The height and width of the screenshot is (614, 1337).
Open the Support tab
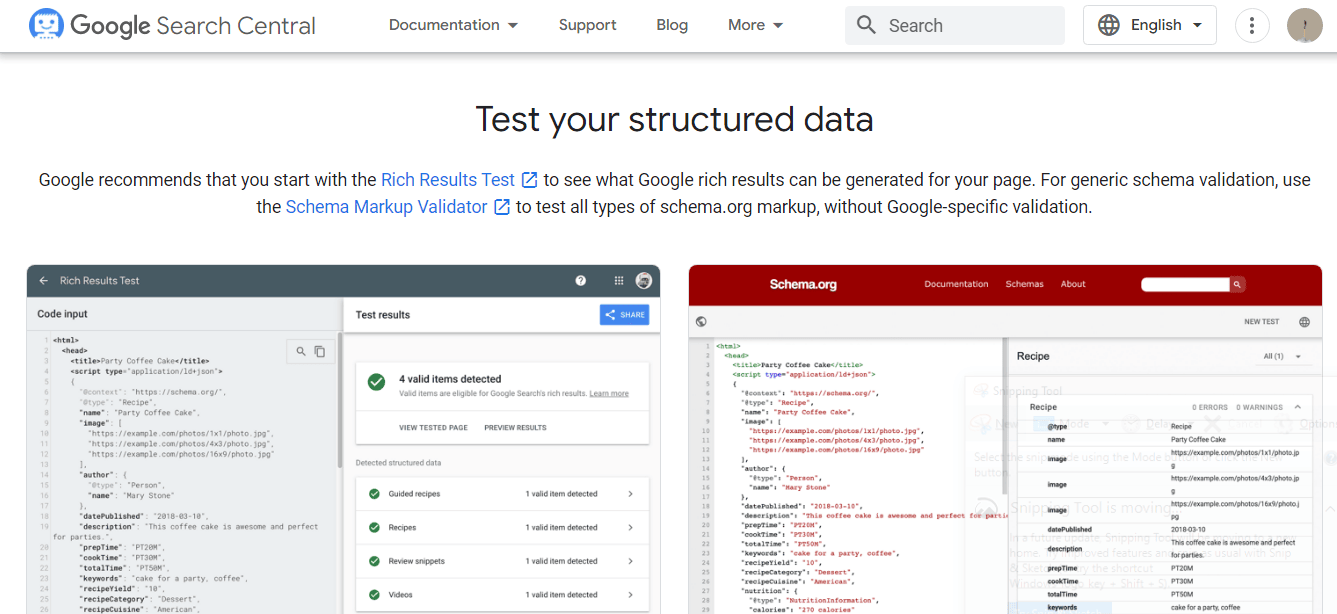(587, 25)
